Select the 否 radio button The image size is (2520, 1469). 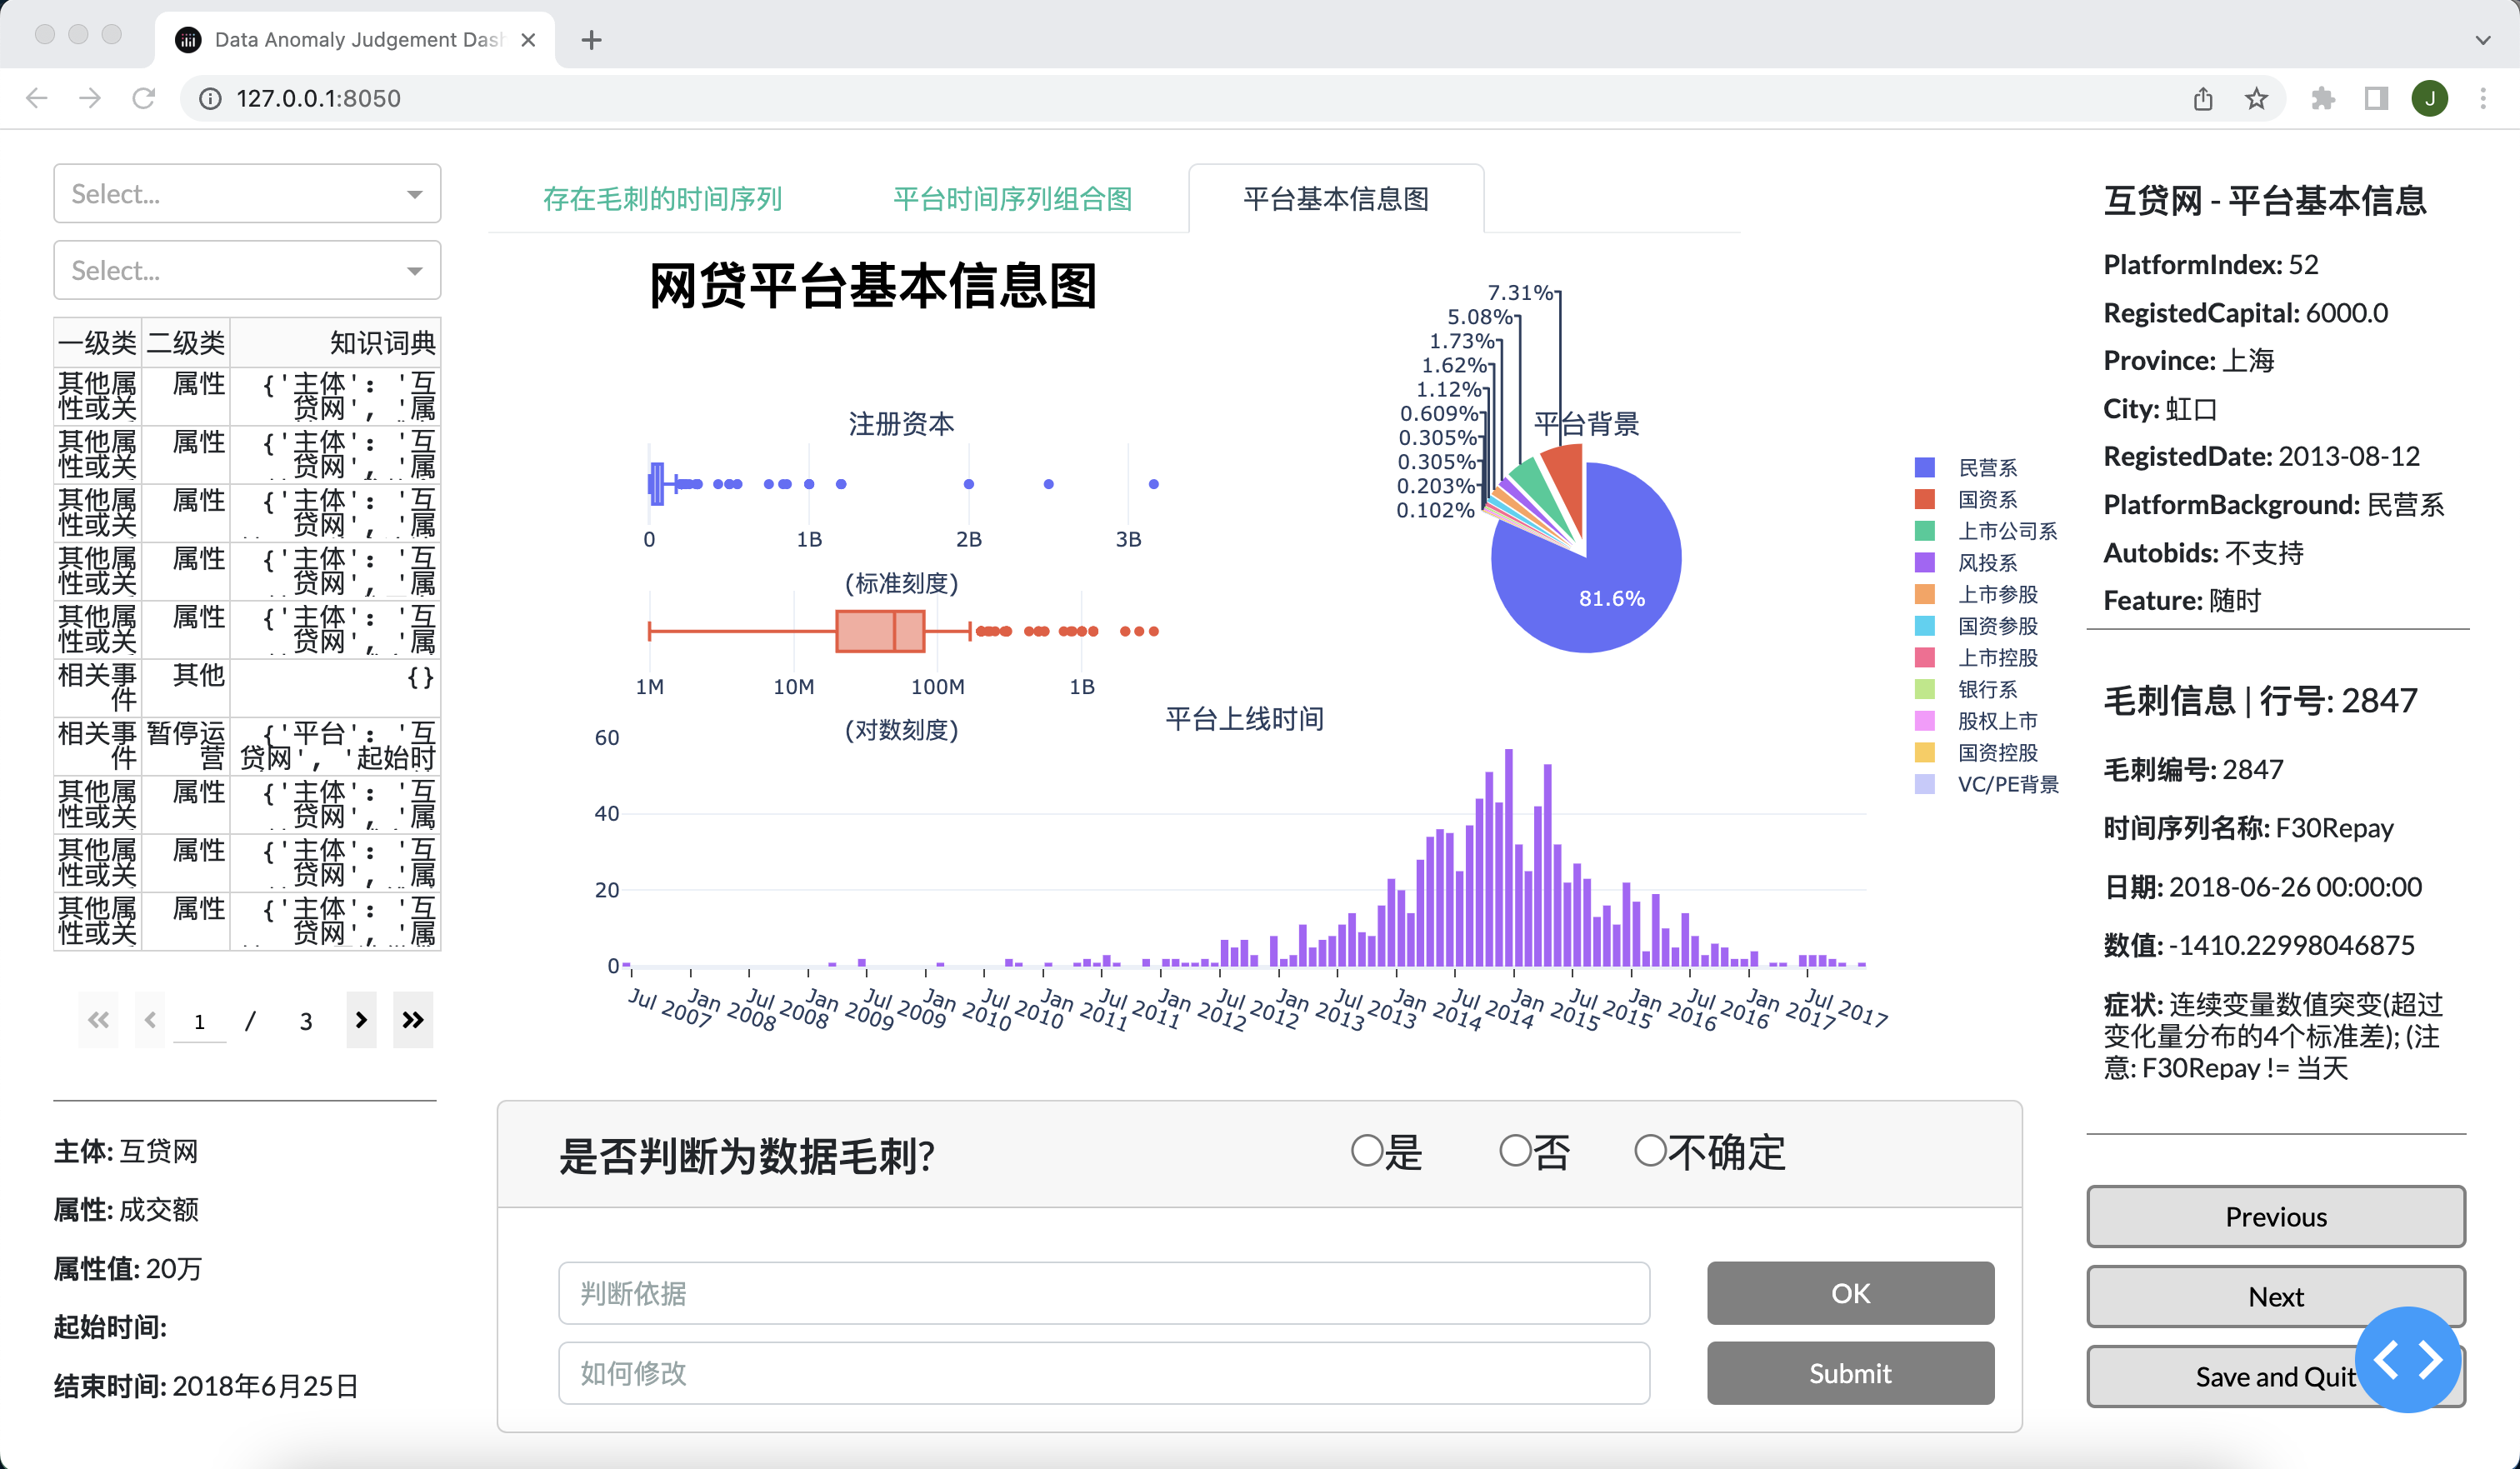pyautogui.click(x=1513, y=1152)
